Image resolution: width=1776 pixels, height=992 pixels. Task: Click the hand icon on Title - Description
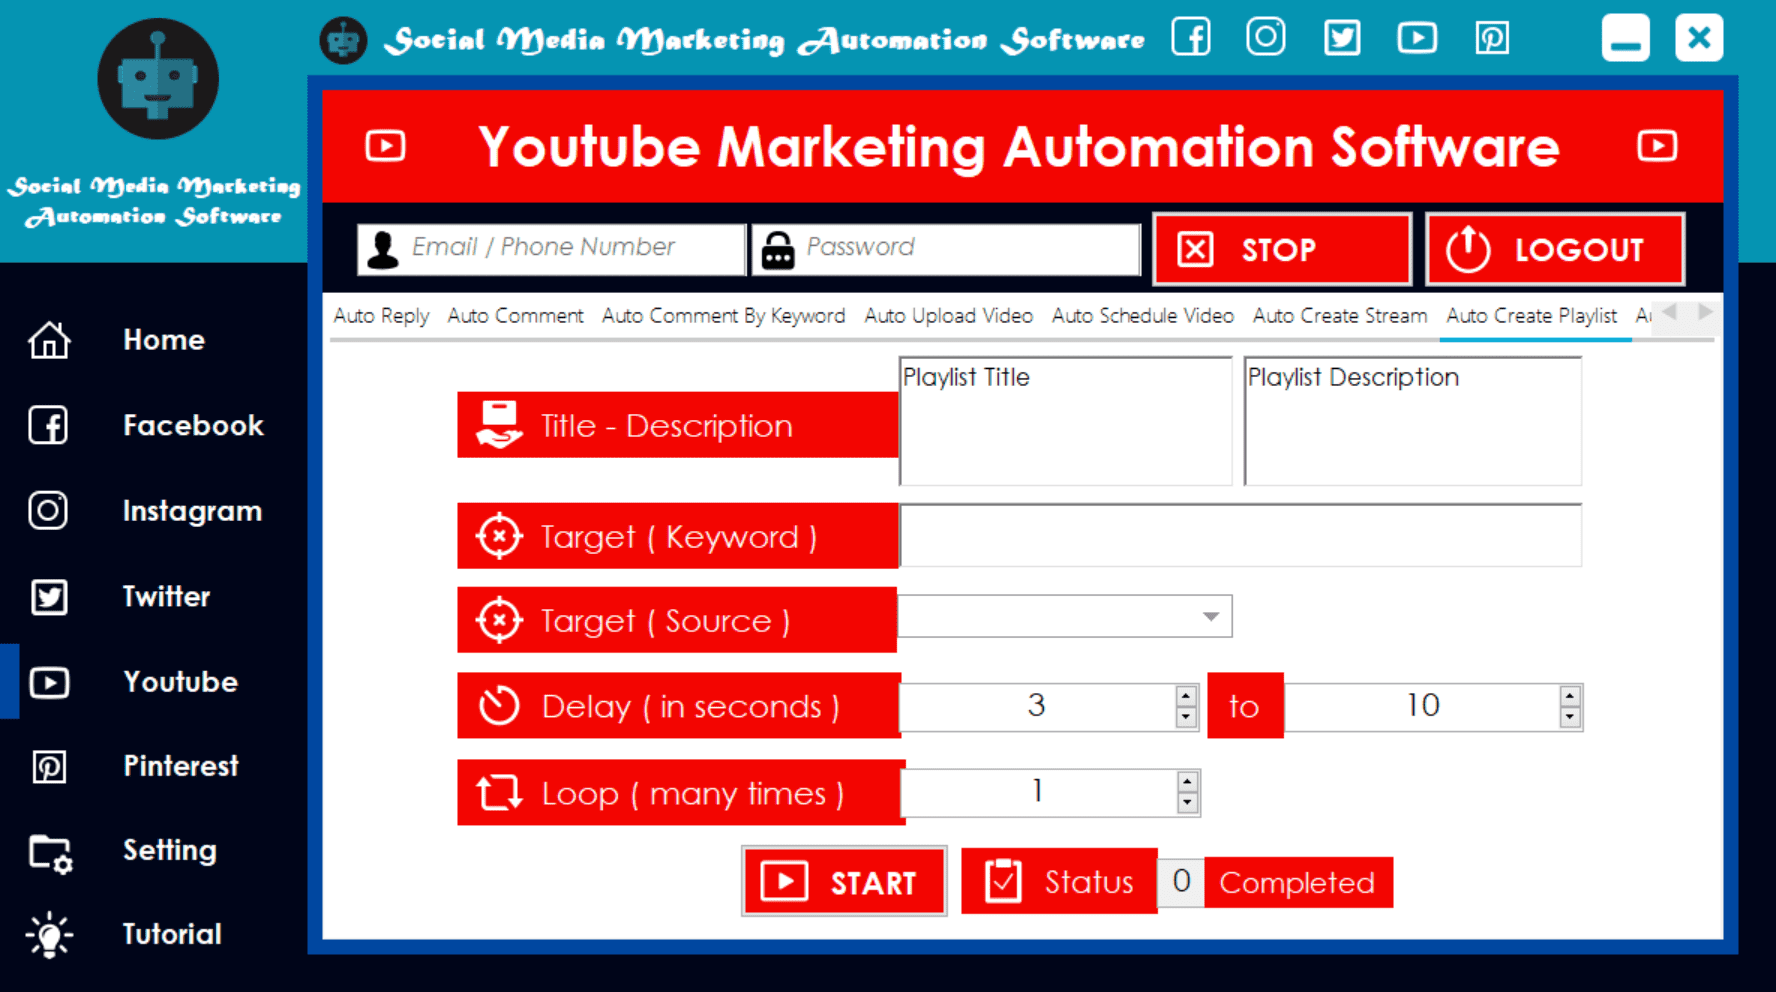499,425
